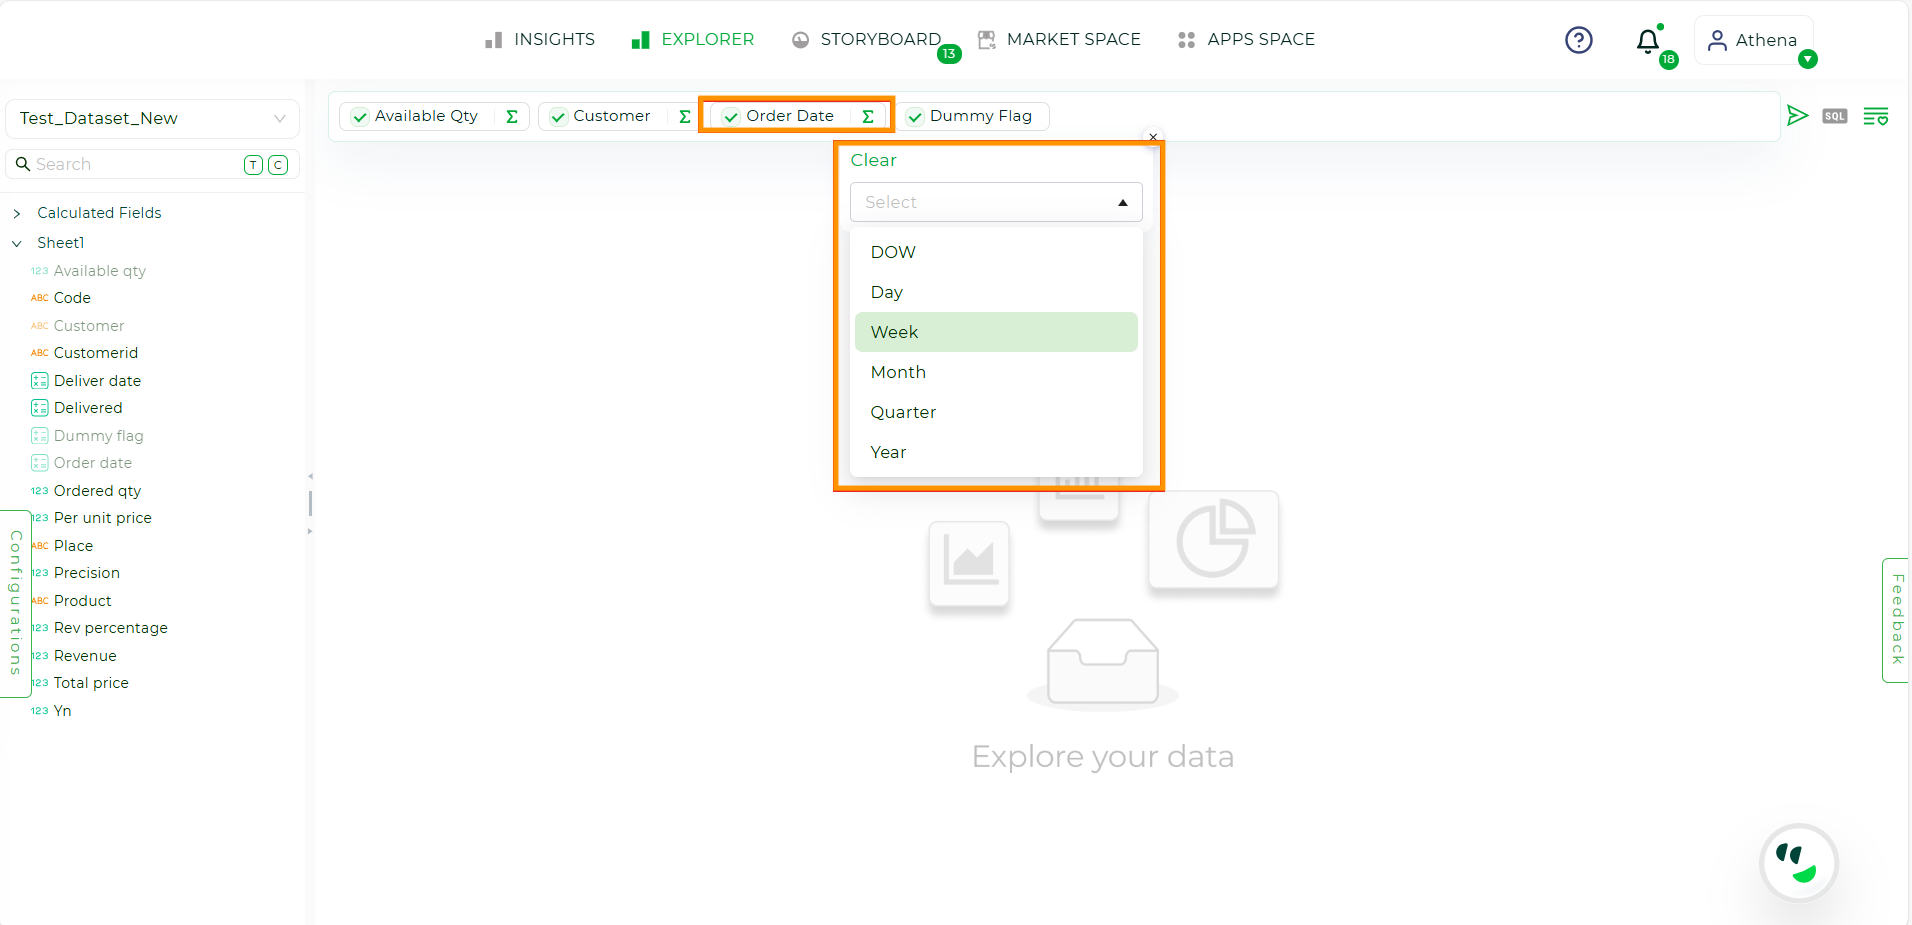The height and width of the screenshot is (925, 1912).
Task: Open the Select granularity dropdown
Action: click(995, 201)
